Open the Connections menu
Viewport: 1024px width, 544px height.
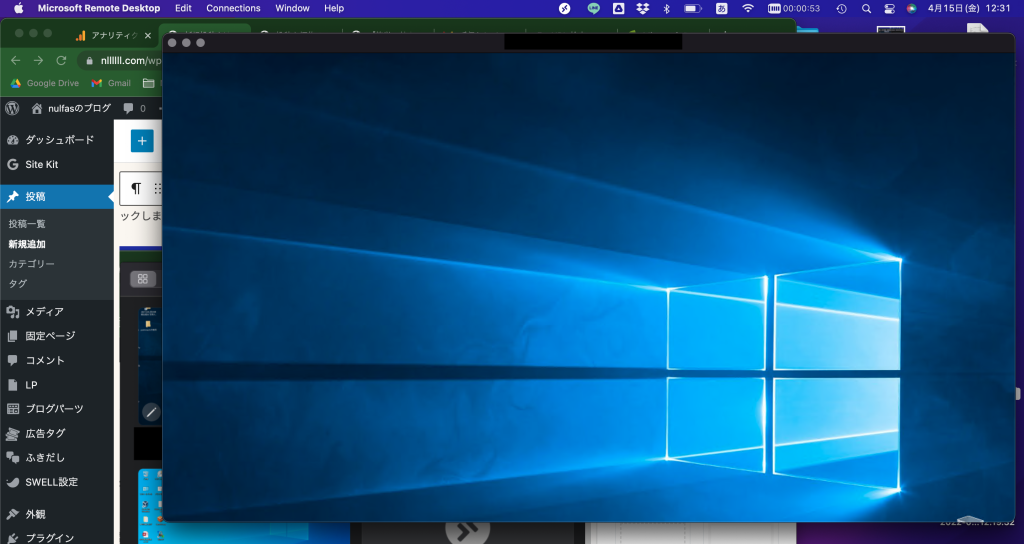pos(233,8)
